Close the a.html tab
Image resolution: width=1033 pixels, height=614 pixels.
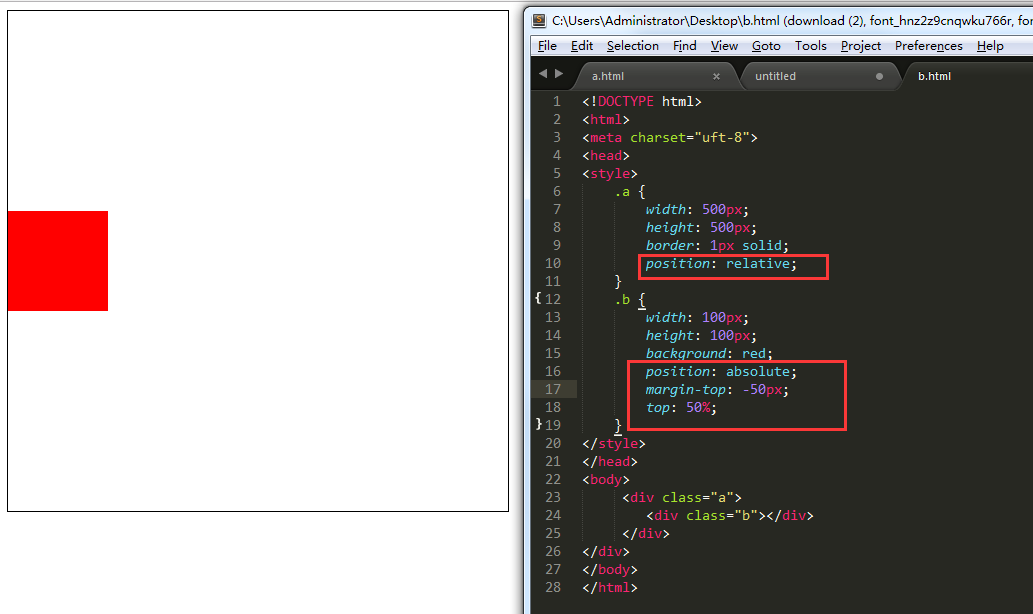[x=716, y=76]
